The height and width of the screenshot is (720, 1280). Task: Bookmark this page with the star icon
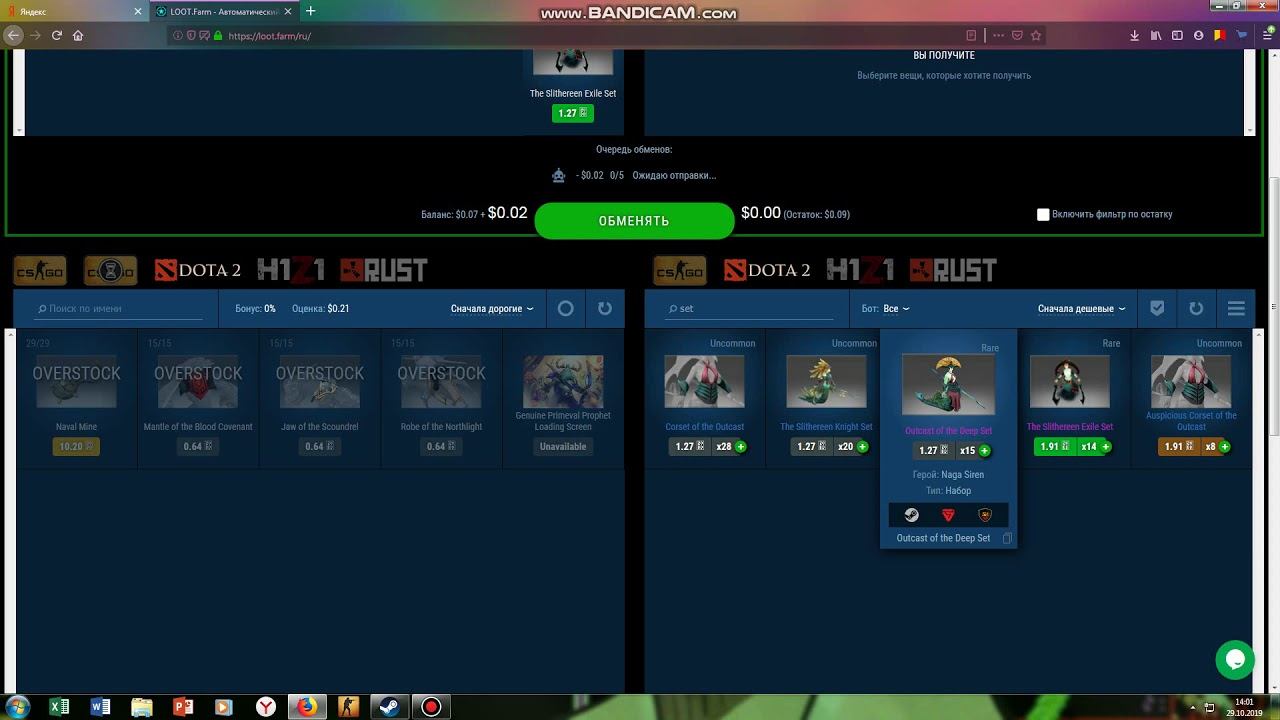pos(1036,35)
